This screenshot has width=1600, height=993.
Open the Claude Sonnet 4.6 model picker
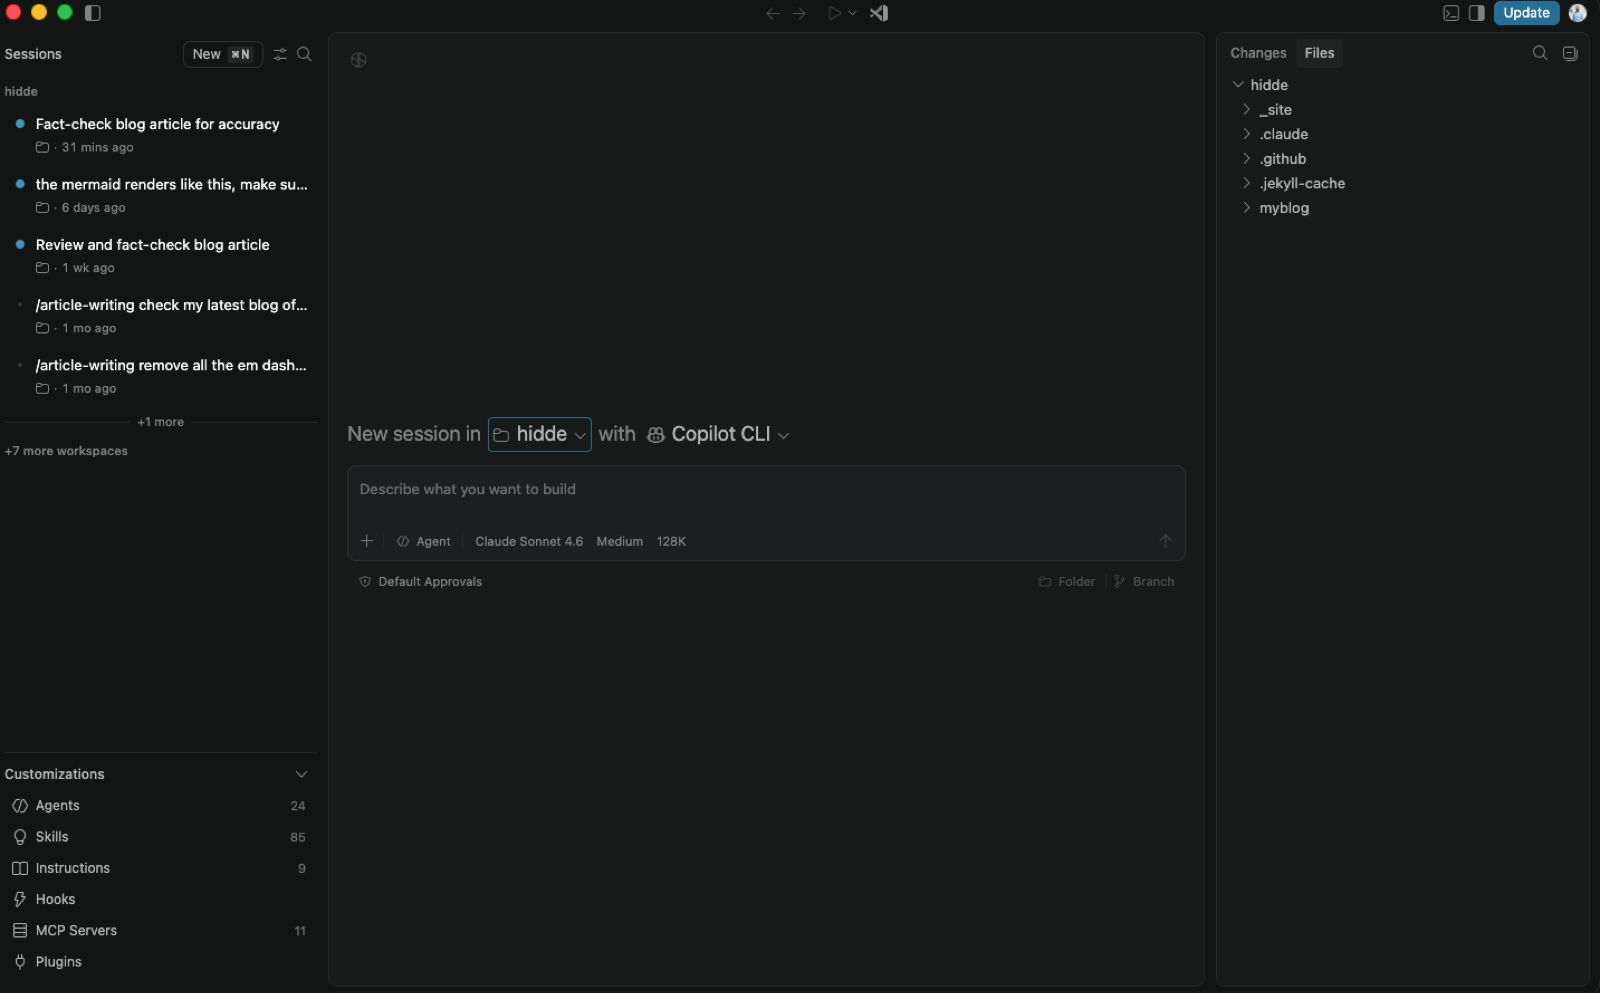[x=529, y=541]
